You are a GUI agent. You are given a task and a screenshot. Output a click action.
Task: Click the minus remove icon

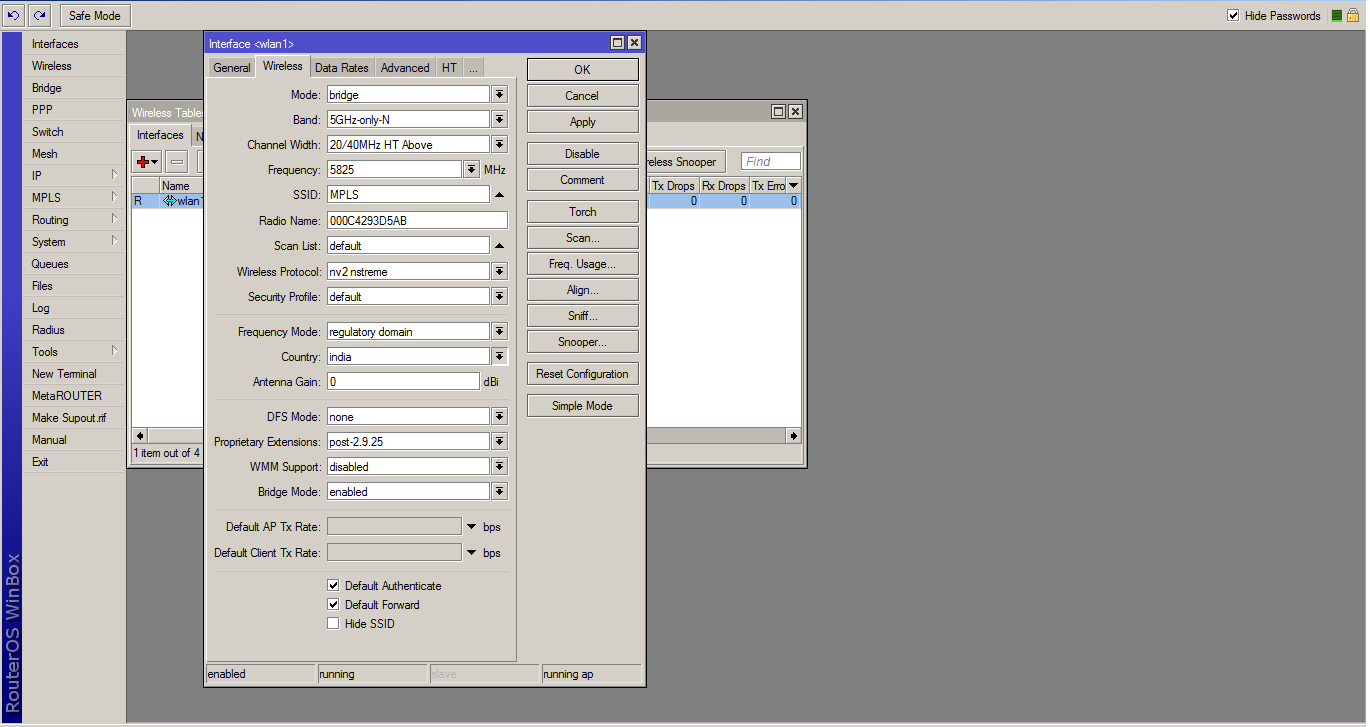177,161
